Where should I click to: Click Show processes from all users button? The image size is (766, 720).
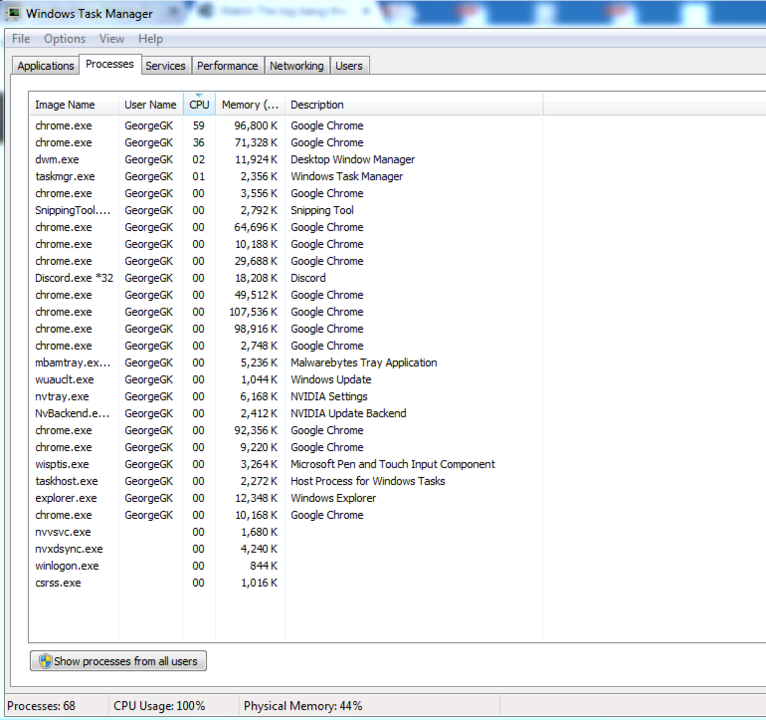click(118, 661)
